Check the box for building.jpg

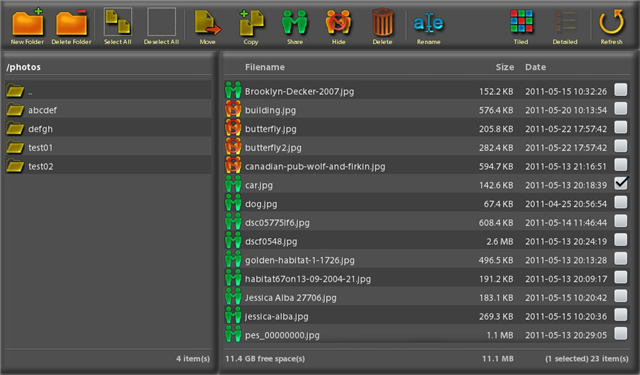coord(621,108)
